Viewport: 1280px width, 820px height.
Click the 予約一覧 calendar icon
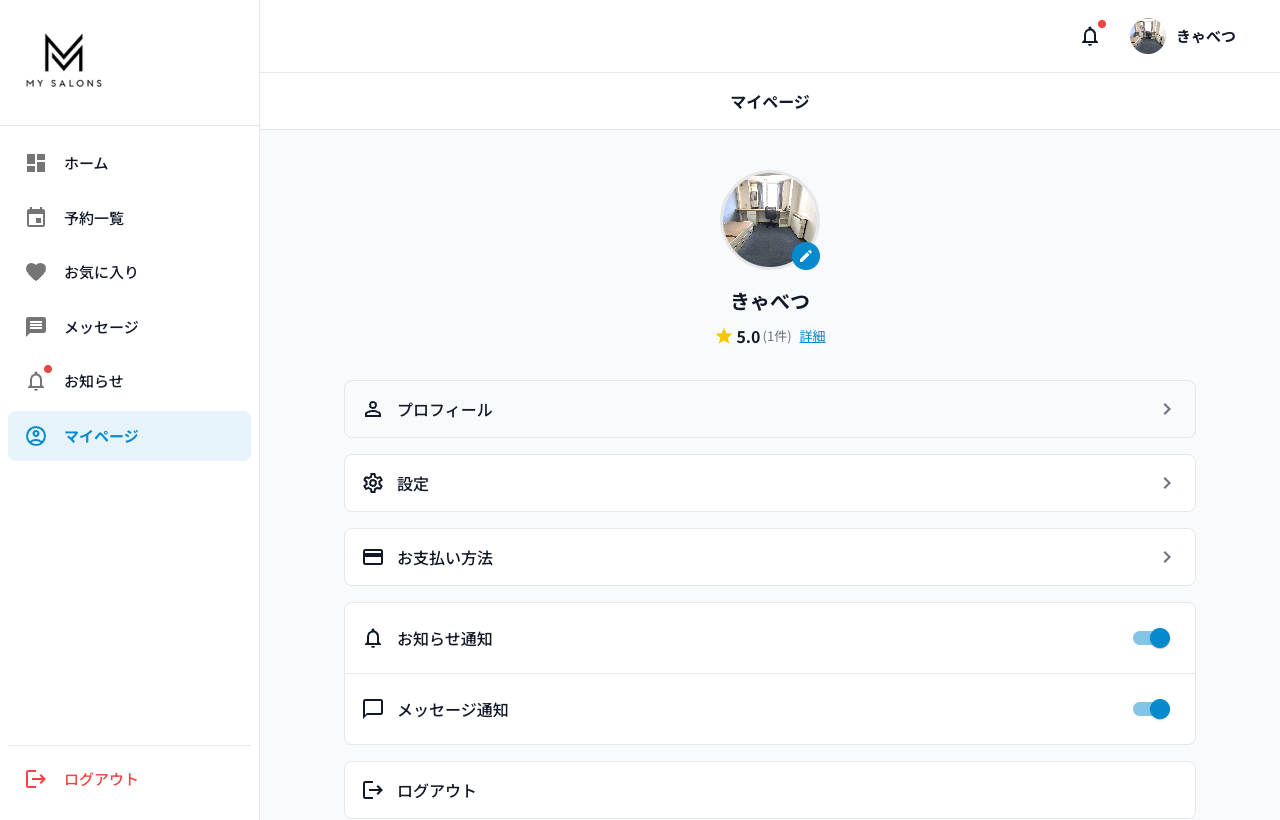pos(36,217)
